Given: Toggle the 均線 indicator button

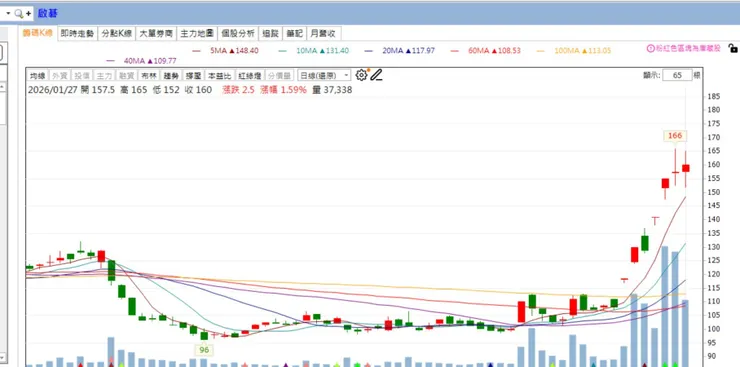Looking at the screenshot, I should click(x=37, y=75).
